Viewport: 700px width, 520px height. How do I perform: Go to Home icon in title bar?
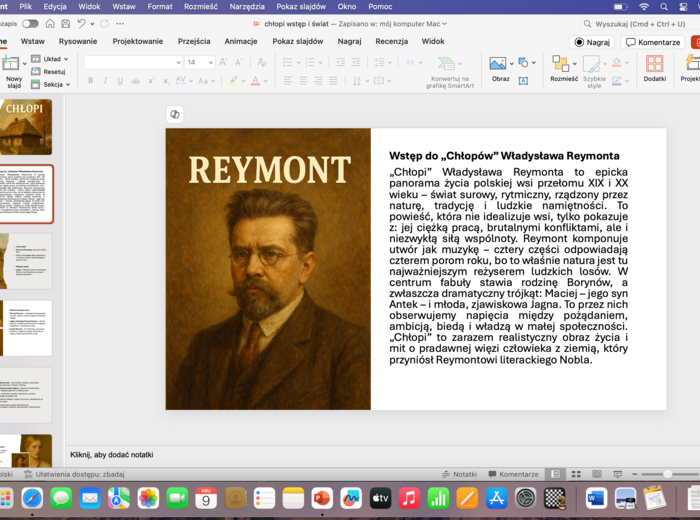pos(52,23)
